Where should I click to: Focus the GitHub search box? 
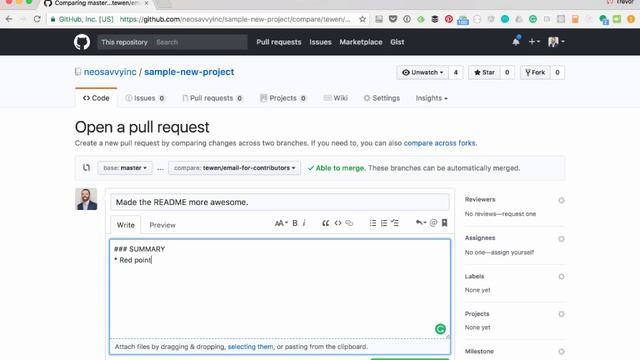coord(200,42)
